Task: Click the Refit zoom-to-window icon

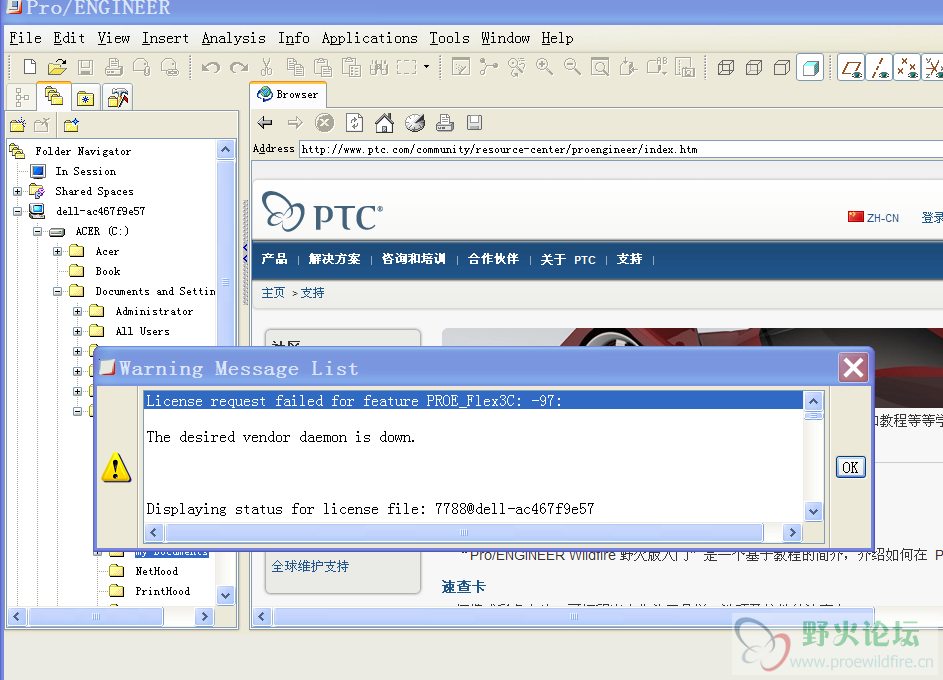Action: click(x=600, y=67)
